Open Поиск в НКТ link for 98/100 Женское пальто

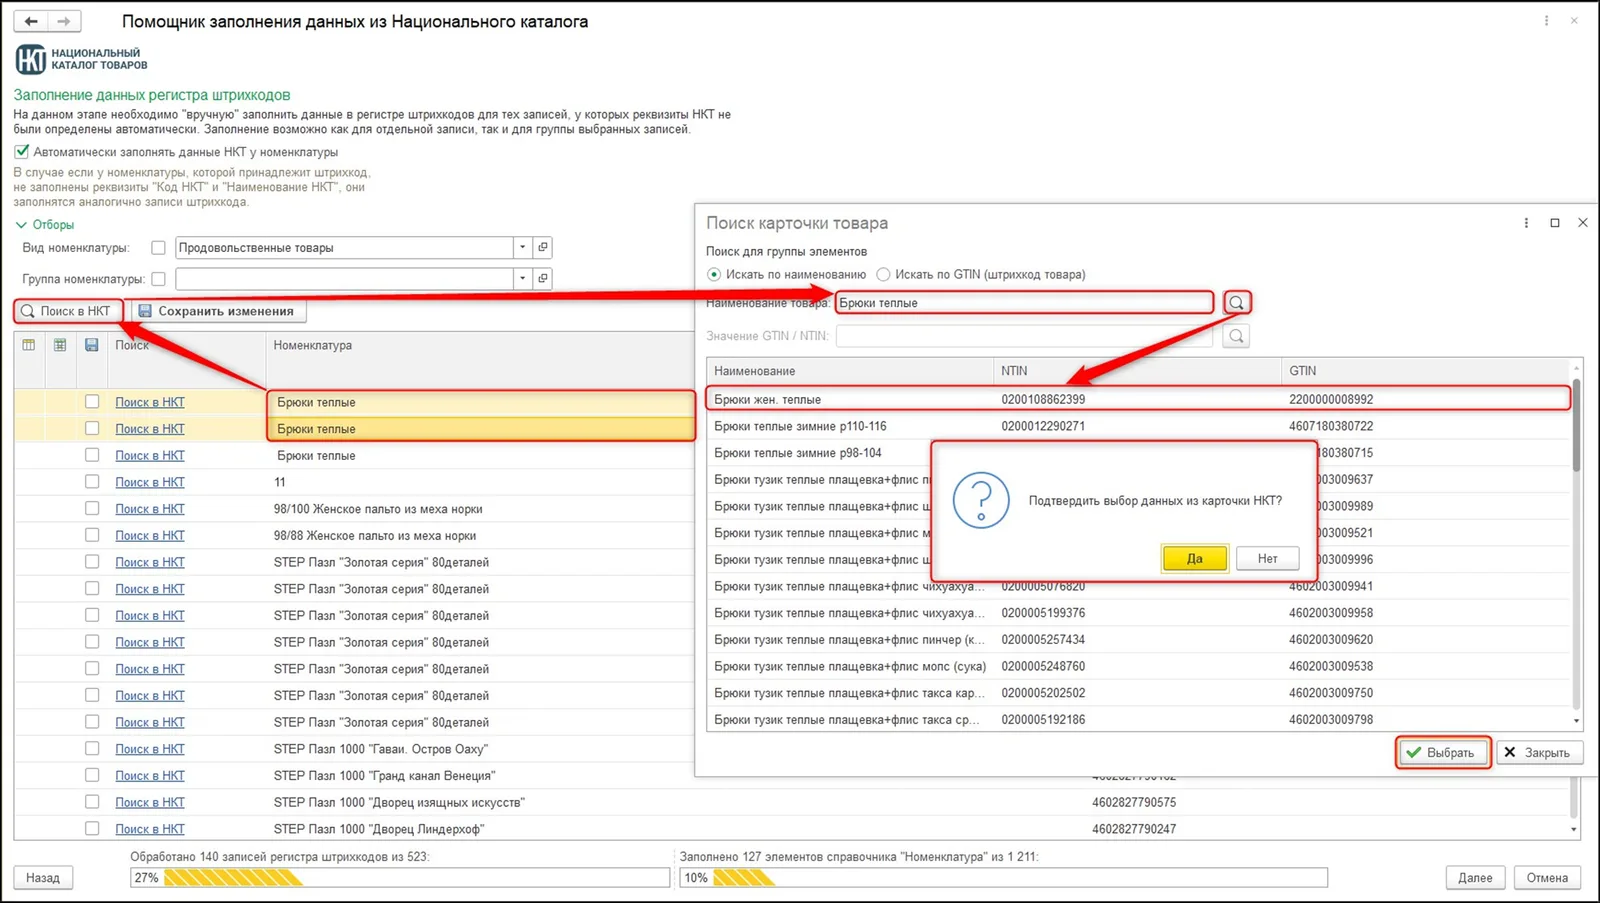pos(150,509)
